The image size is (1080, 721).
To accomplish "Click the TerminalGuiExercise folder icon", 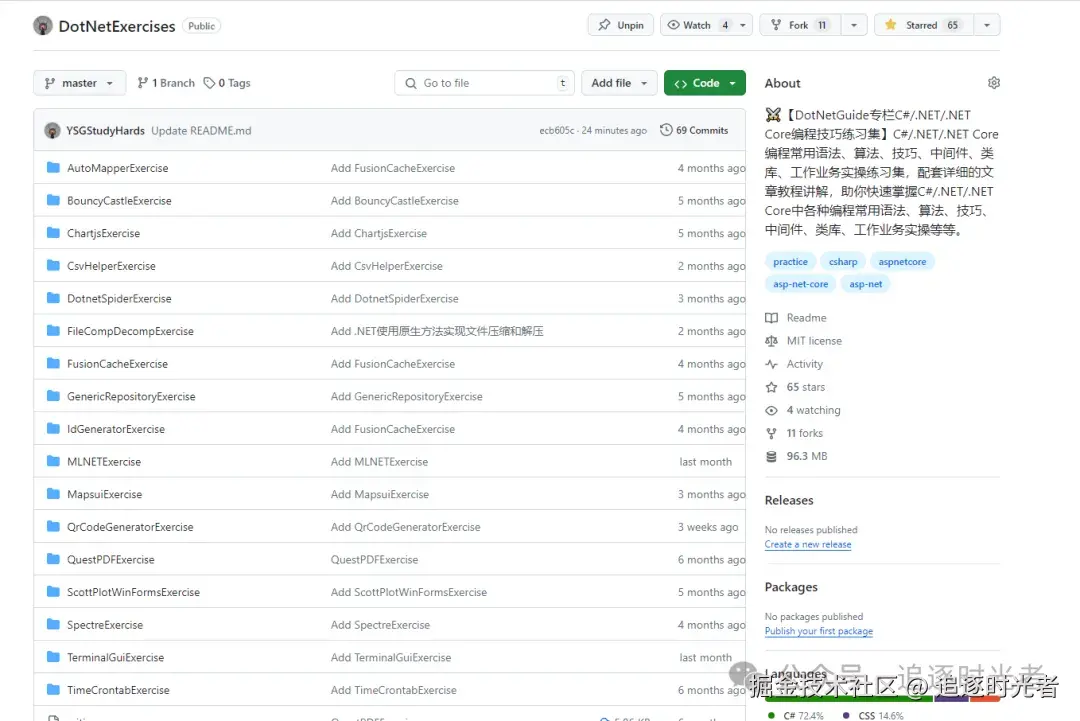I will (53, 657).
